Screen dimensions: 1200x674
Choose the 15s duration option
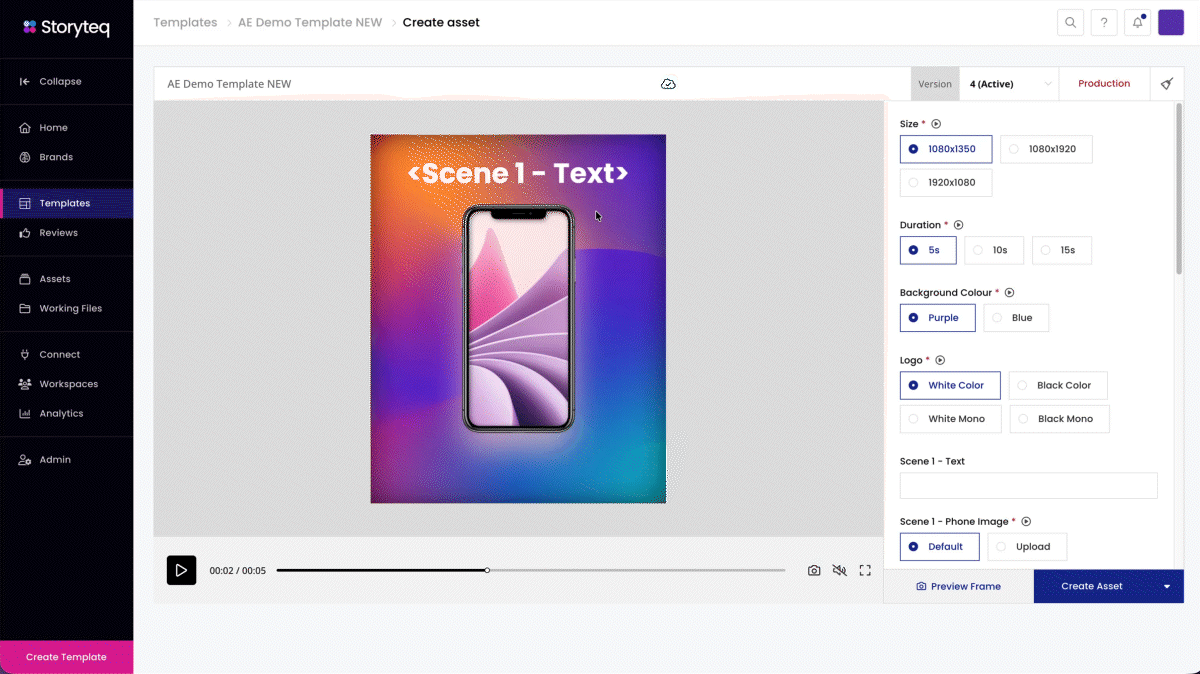tap(1061, 250)
